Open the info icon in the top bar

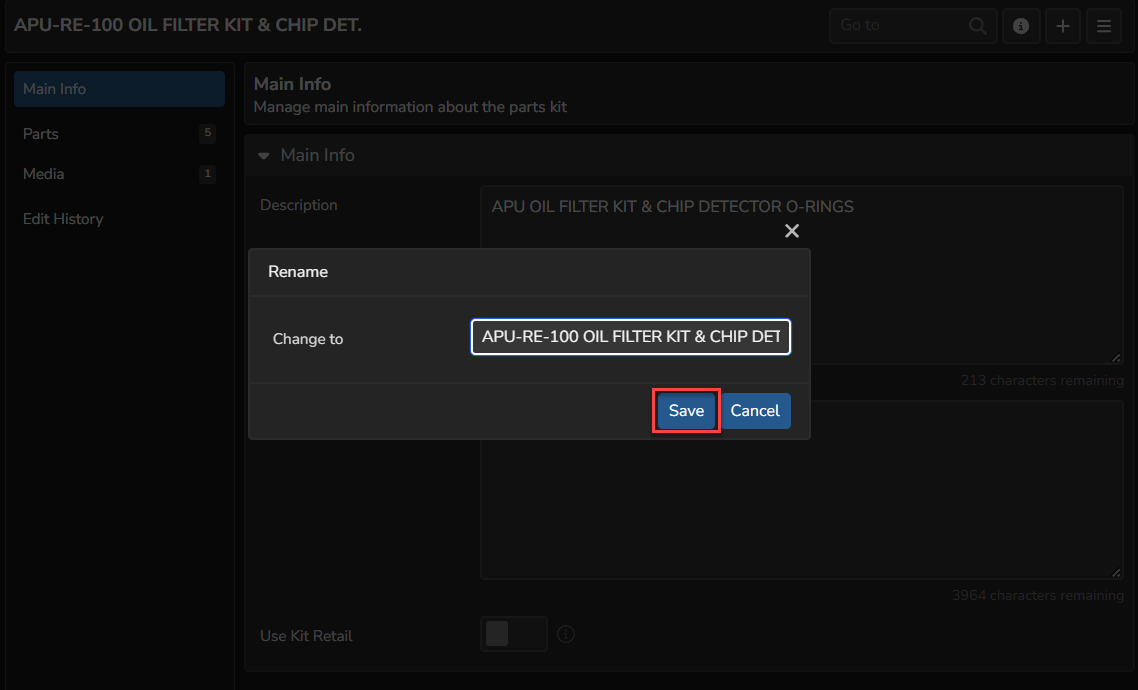[1021, 25]
